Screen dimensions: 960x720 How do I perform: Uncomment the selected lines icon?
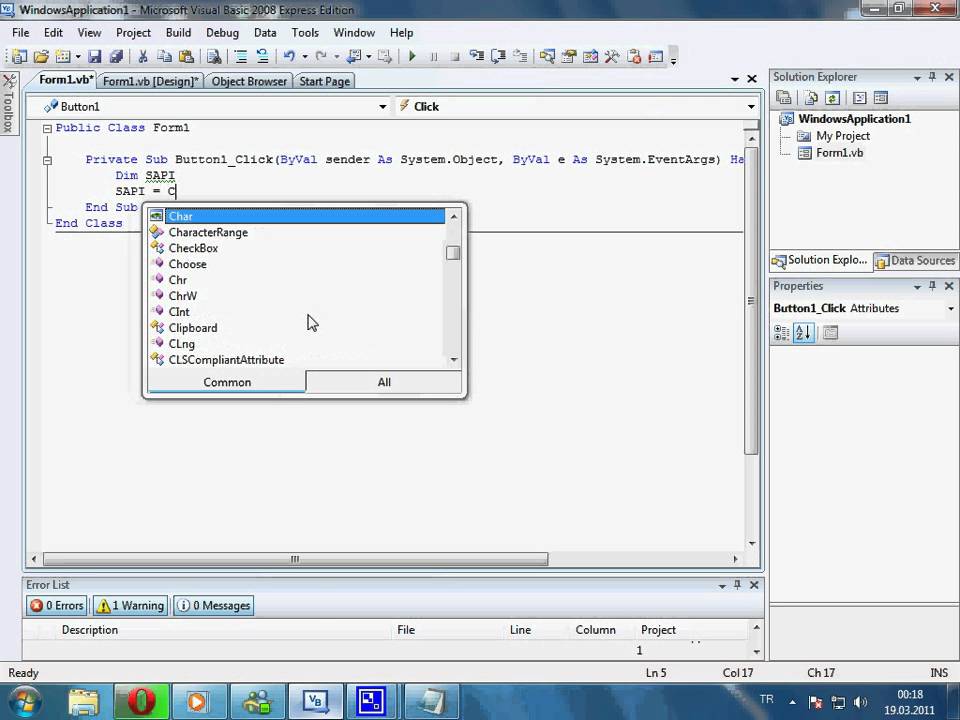click(x=262, y=57)
